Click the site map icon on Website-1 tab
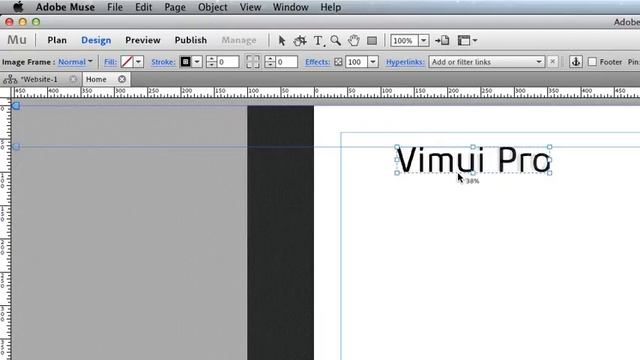This screenshot has width=640, height=360. 10,79
